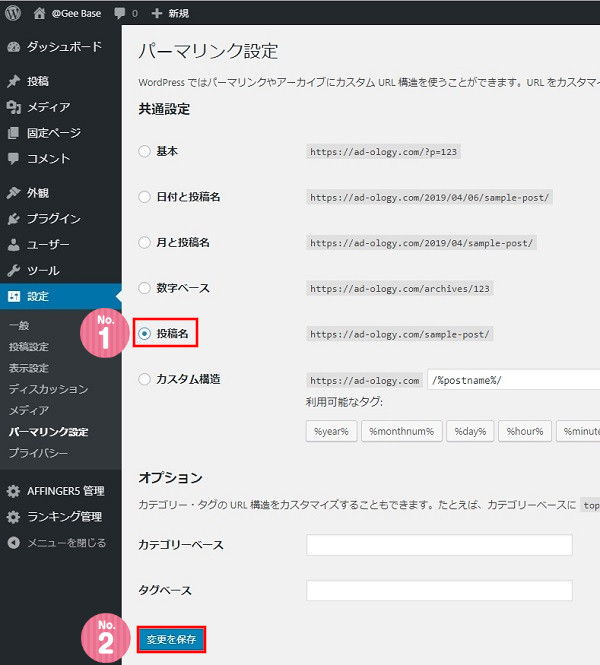Screen dimensions: 600x665
Task: Click the 共通設定 heading
Action: point(164,109)
